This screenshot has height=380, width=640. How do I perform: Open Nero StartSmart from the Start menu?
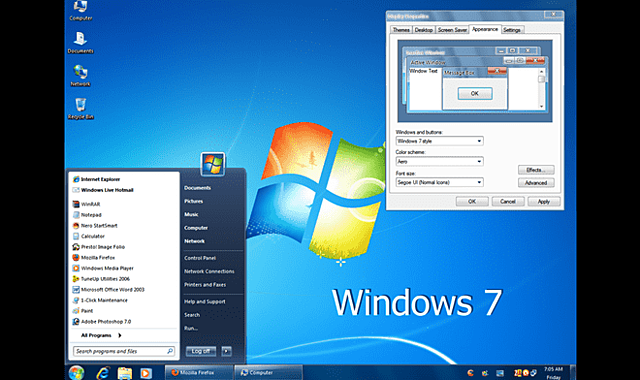(95, 225)
